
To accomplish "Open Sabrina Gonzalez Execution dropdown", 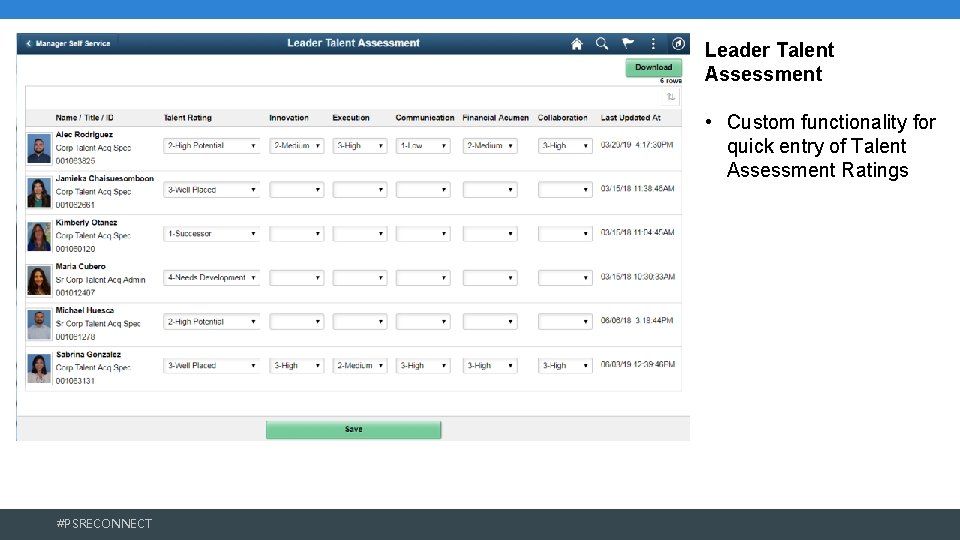I will pos(359,366).
